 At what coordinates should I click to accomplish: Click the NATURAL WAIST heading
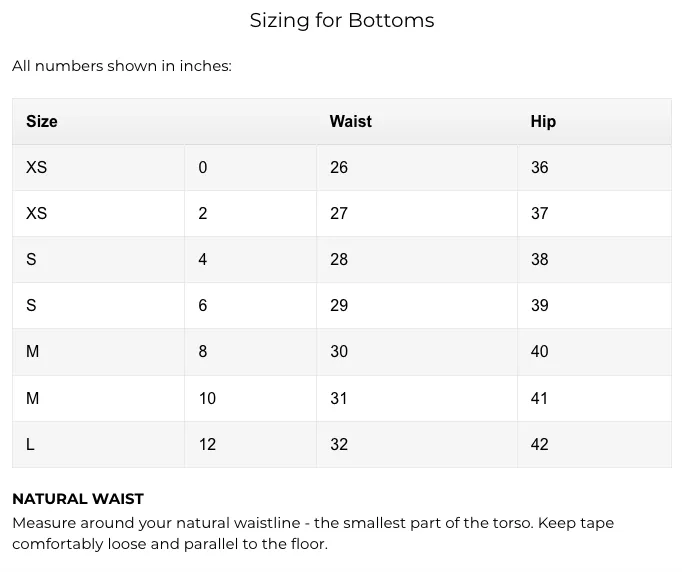point(78,499)
